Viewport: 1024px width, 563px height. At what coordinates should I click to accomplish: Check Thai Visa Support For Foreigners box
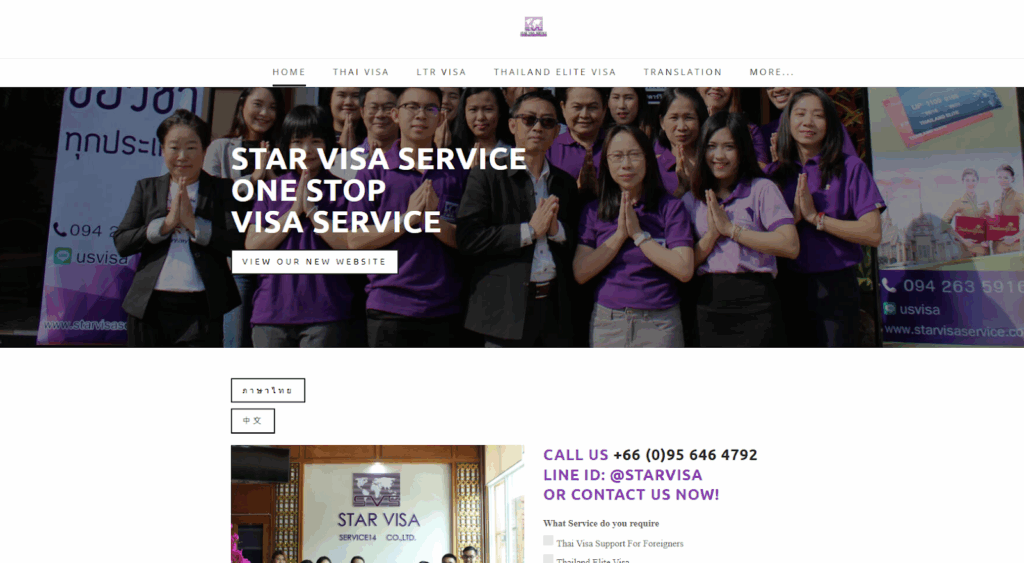(548, 541)
